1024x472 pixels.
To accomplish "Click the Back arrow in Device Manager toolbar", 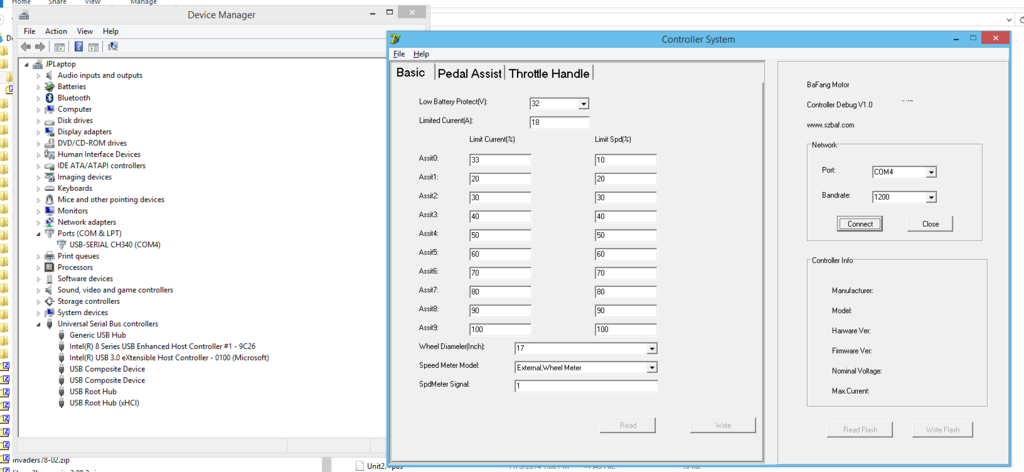I will pos(25,46).
